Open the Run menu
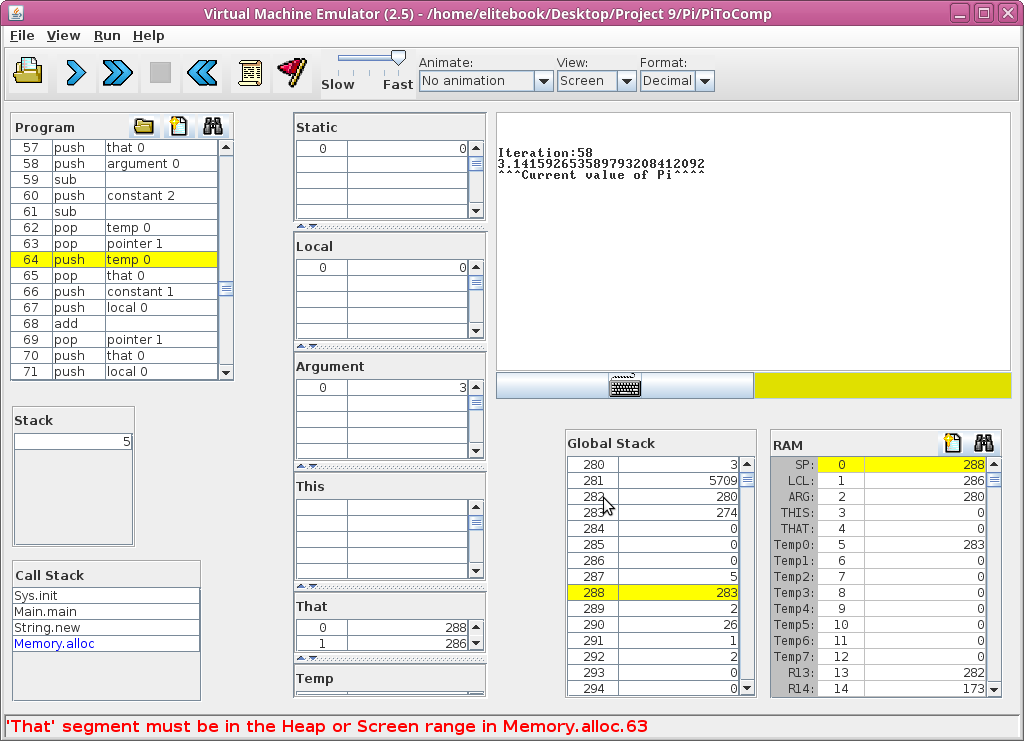1024x741 pixels. pos(107,35)
